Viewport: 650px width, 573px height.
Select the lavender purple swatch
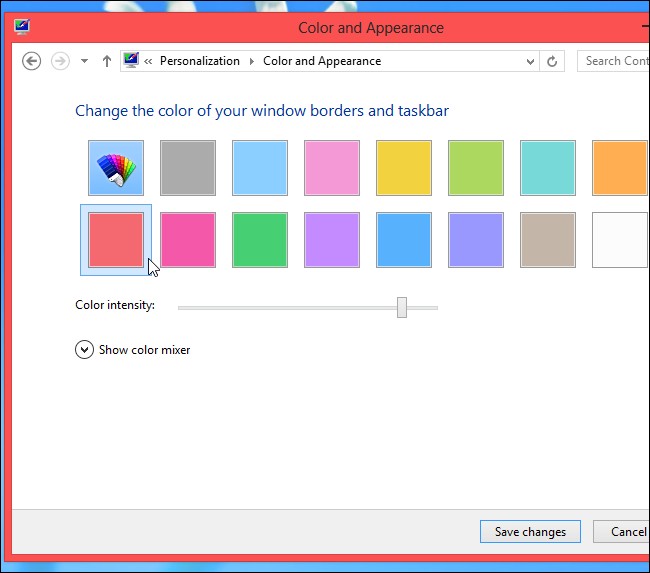[x=332, y=240]
